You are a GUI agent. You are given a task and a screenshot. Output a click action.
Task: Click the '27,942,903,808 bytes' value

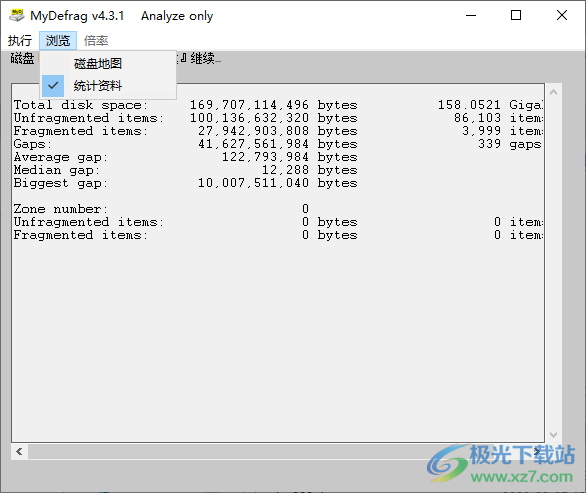(x=278, y=131)
